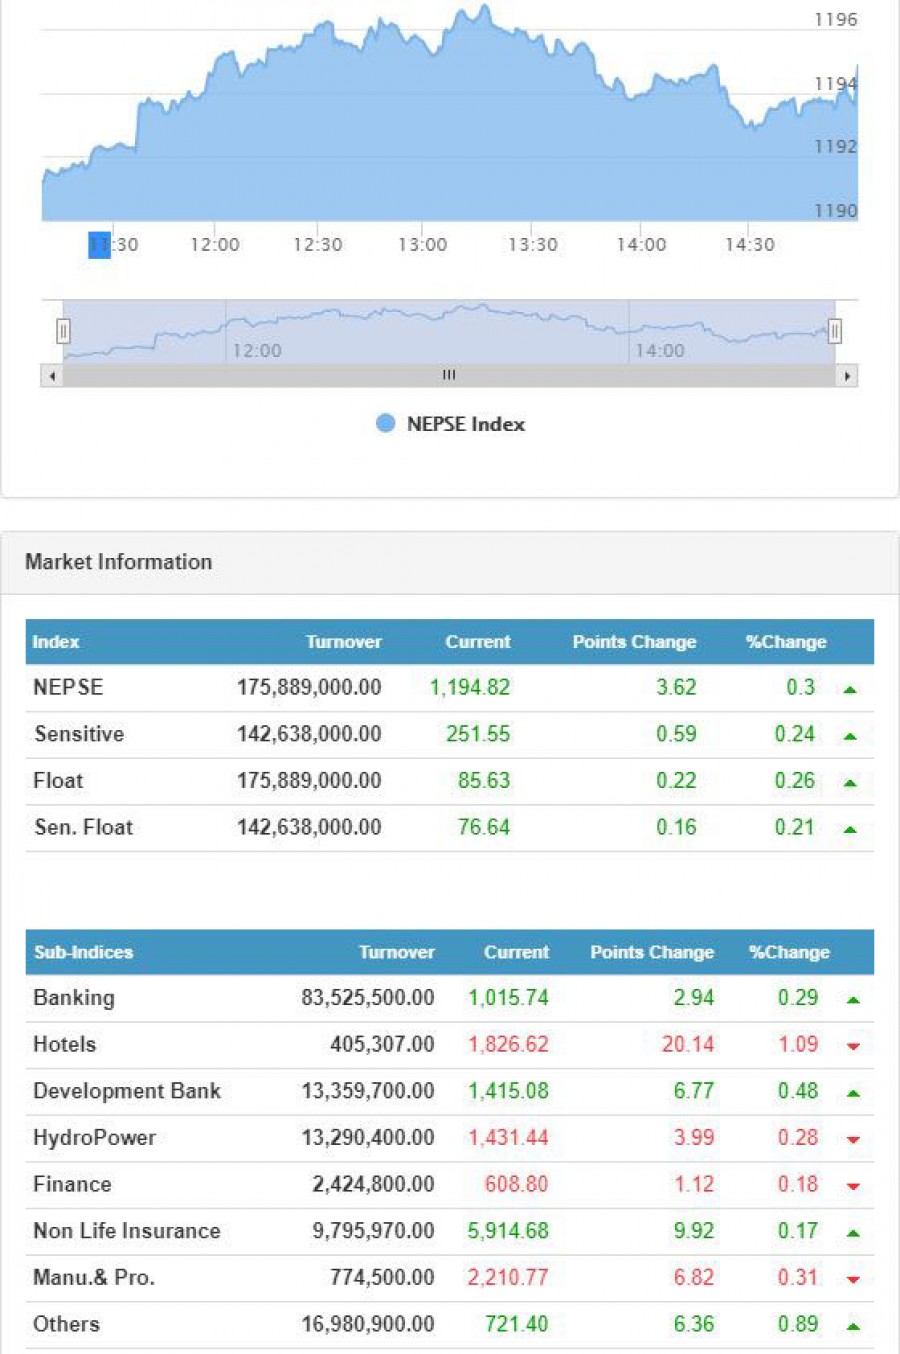Click the green up arrow in NEPSE row
The width and height of the screenshot is (900, 1354).
850,689
